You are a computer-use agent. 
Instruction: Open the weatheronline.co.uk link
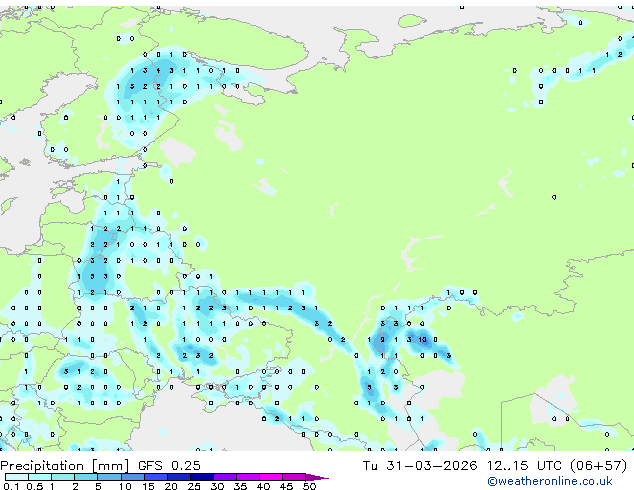[550, 482]
